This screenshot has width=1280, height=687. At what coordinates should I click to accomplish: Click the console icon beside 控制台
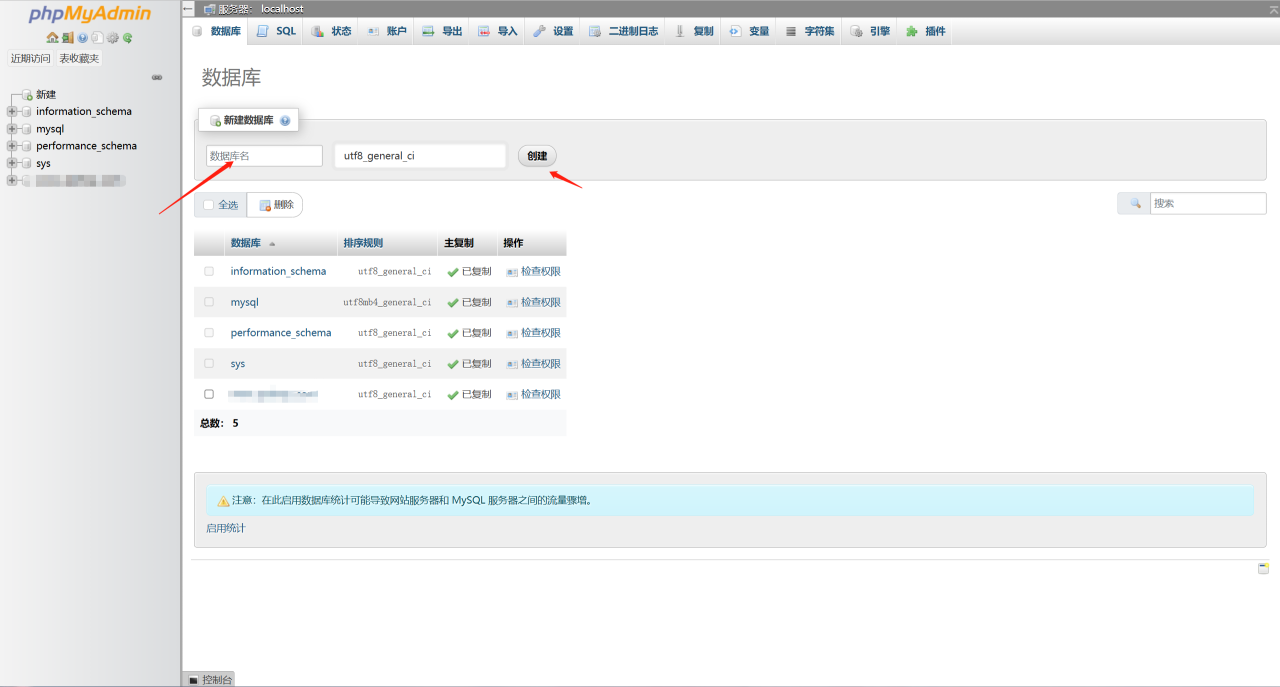[x=193, y=680]
